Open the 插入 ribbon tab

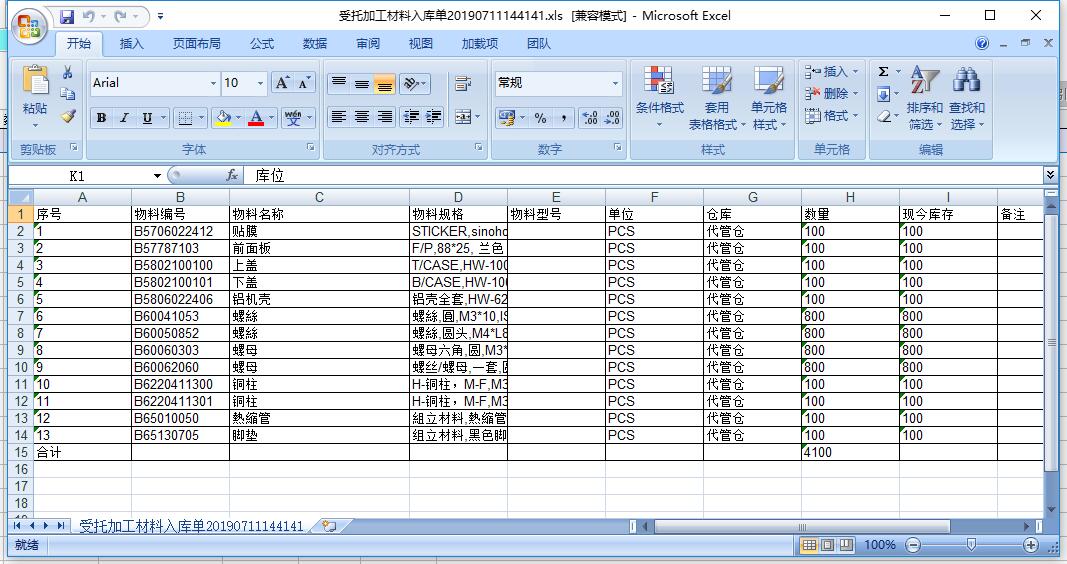(131, 44)
